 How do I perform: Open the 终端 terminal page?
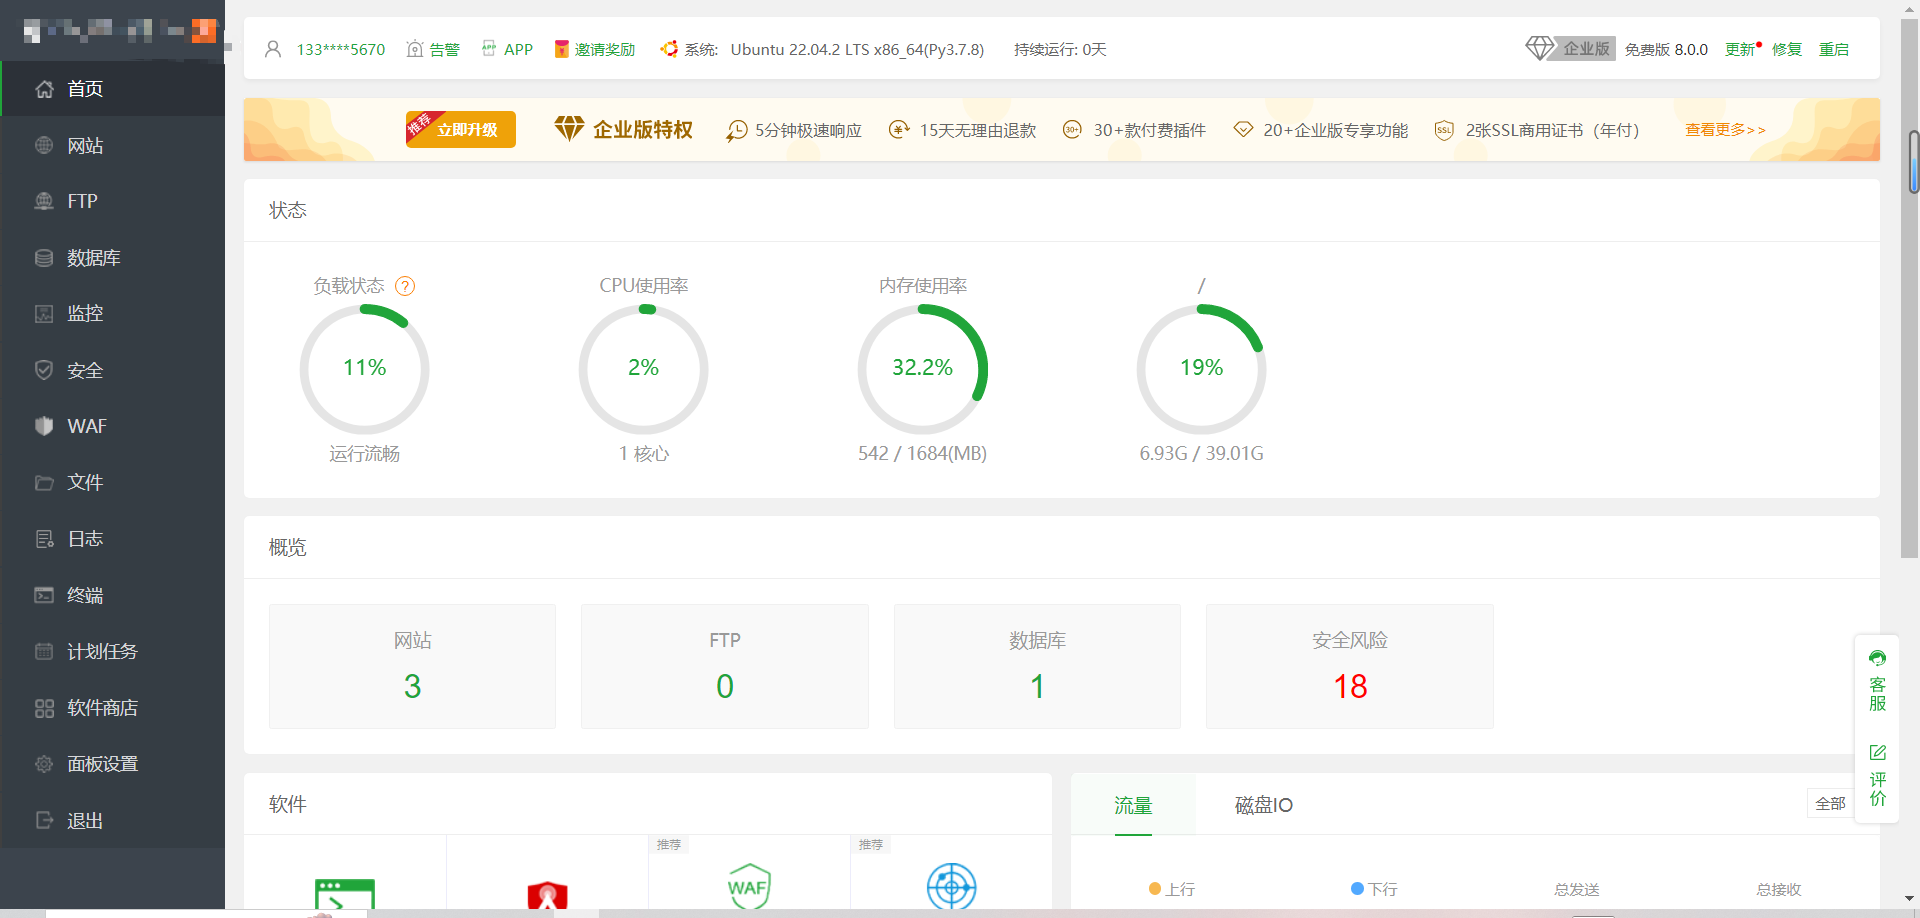click(x=112, y=595)
